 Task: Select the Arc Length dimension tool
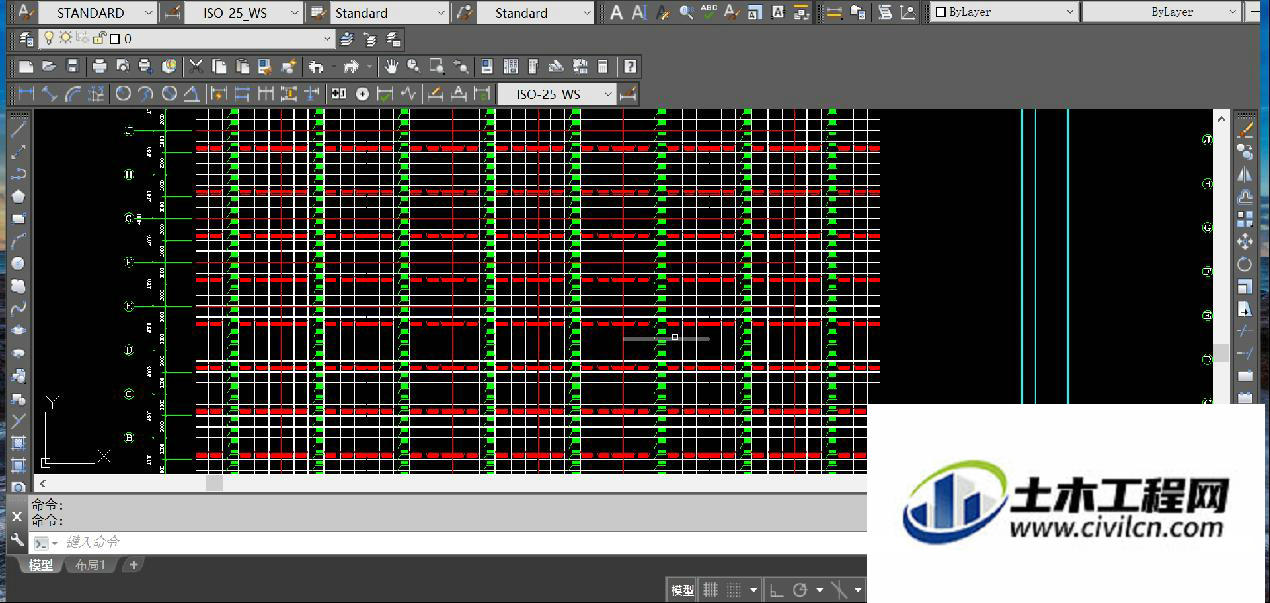(72, 94)
